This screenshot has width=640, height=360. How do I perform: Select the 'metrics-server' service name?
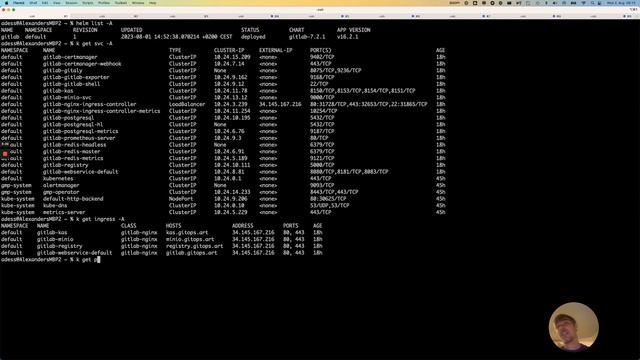point(64,212)
